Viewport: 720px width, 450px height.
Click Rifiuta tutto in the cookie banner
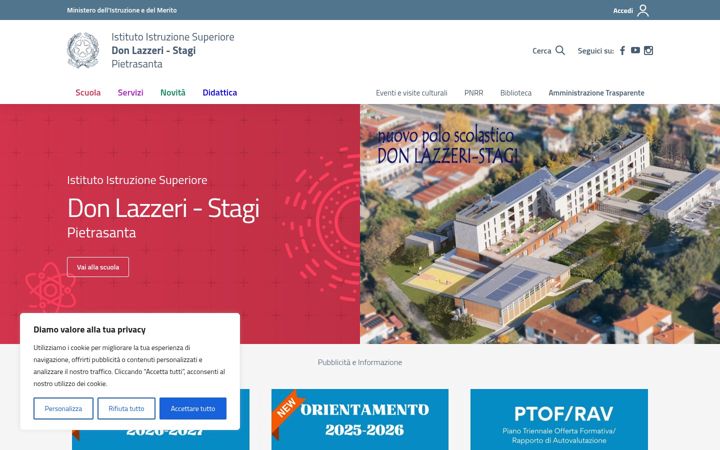click(x=126, y=408)
